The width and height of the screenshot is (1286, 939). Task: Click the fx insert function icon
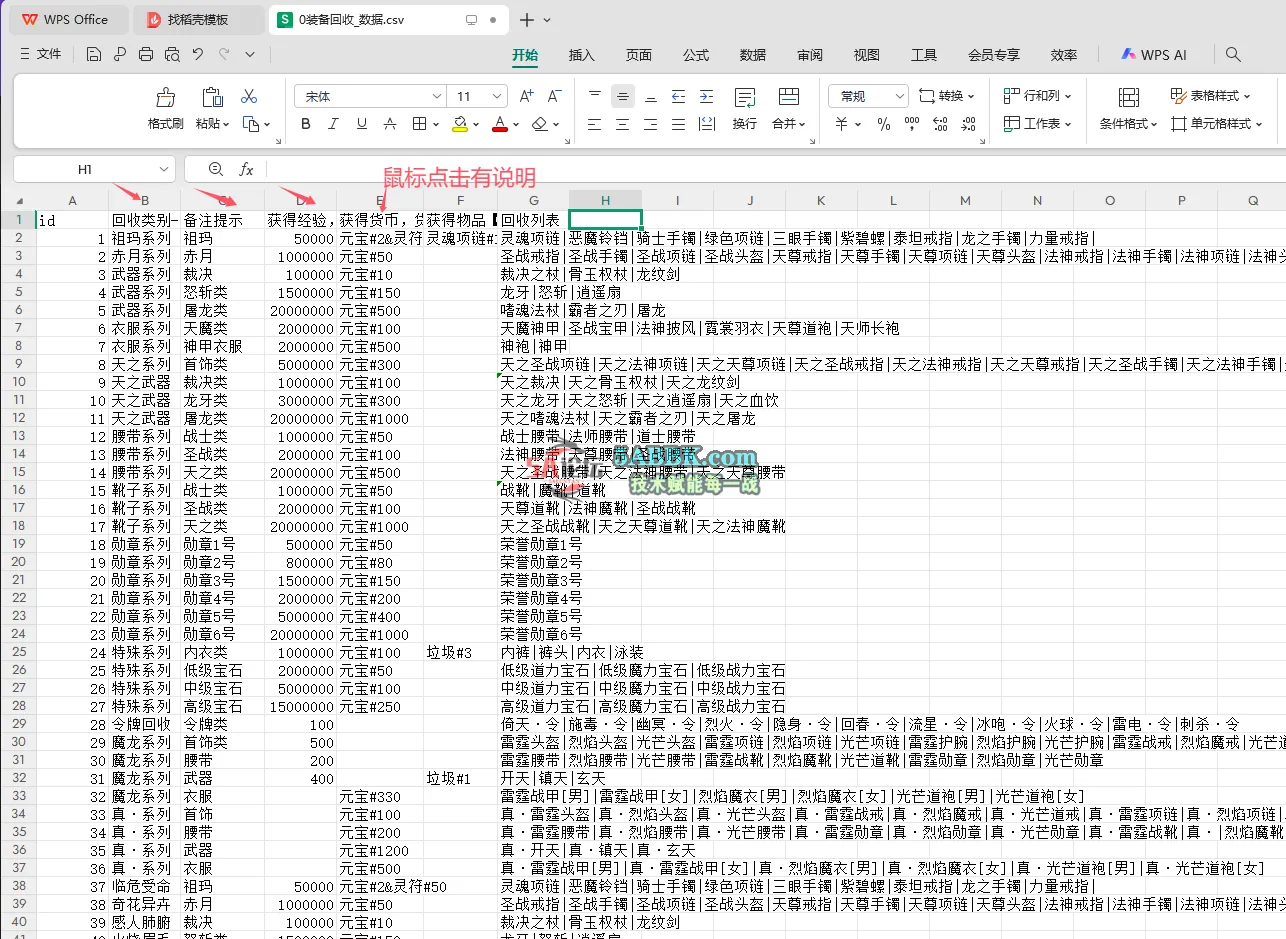(x=246, y=170)
